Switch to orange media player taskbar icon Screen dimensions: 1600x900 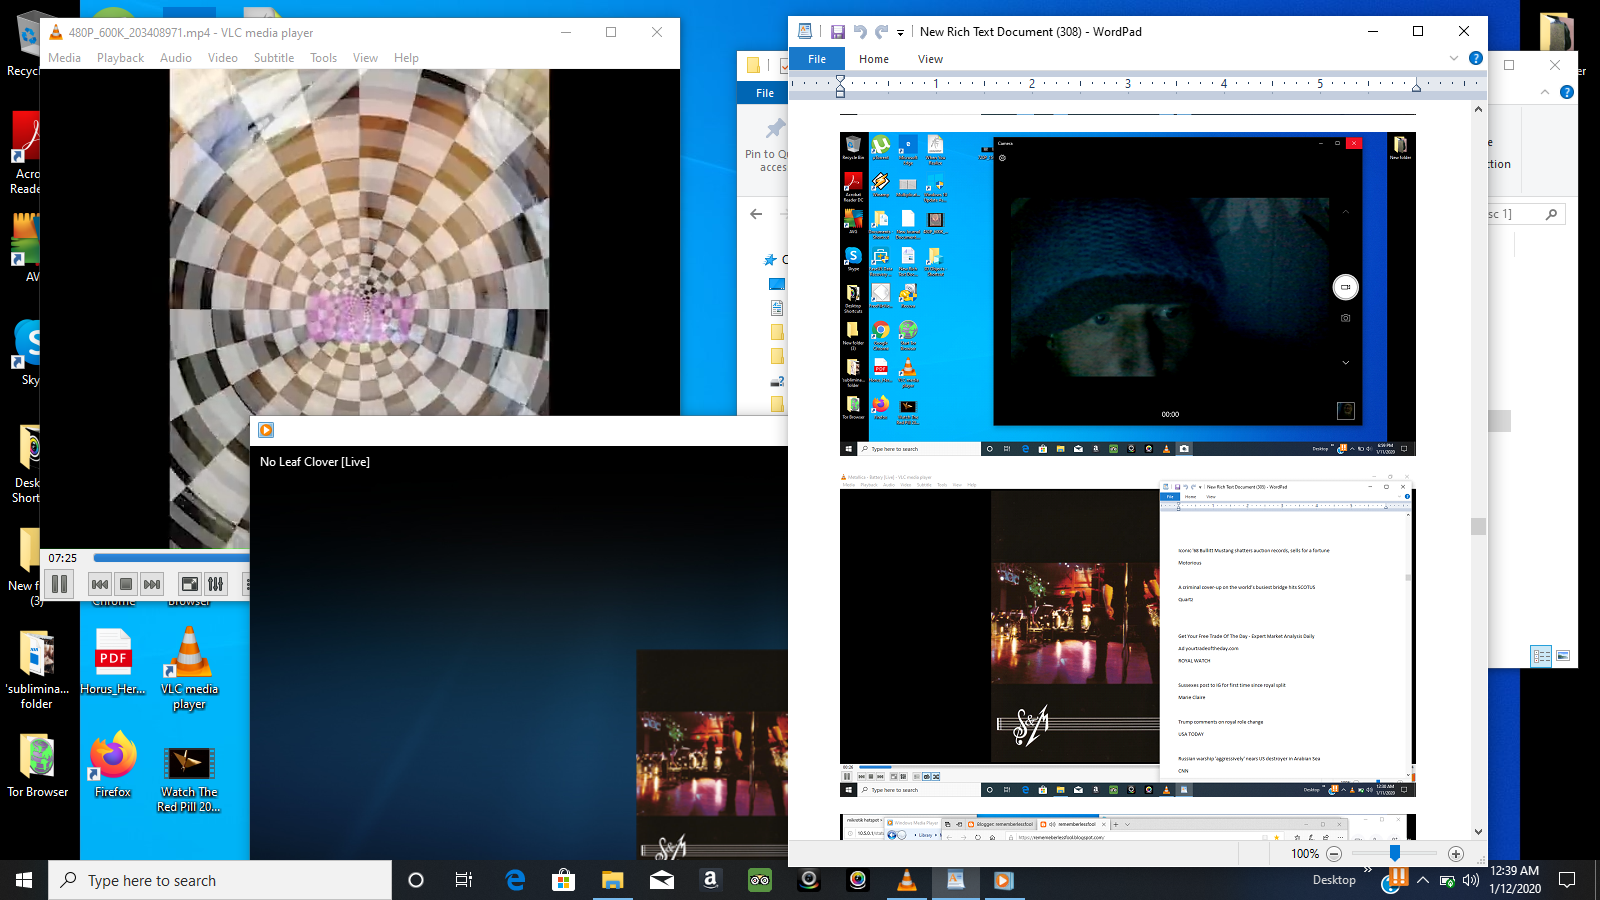[1004, 880]
